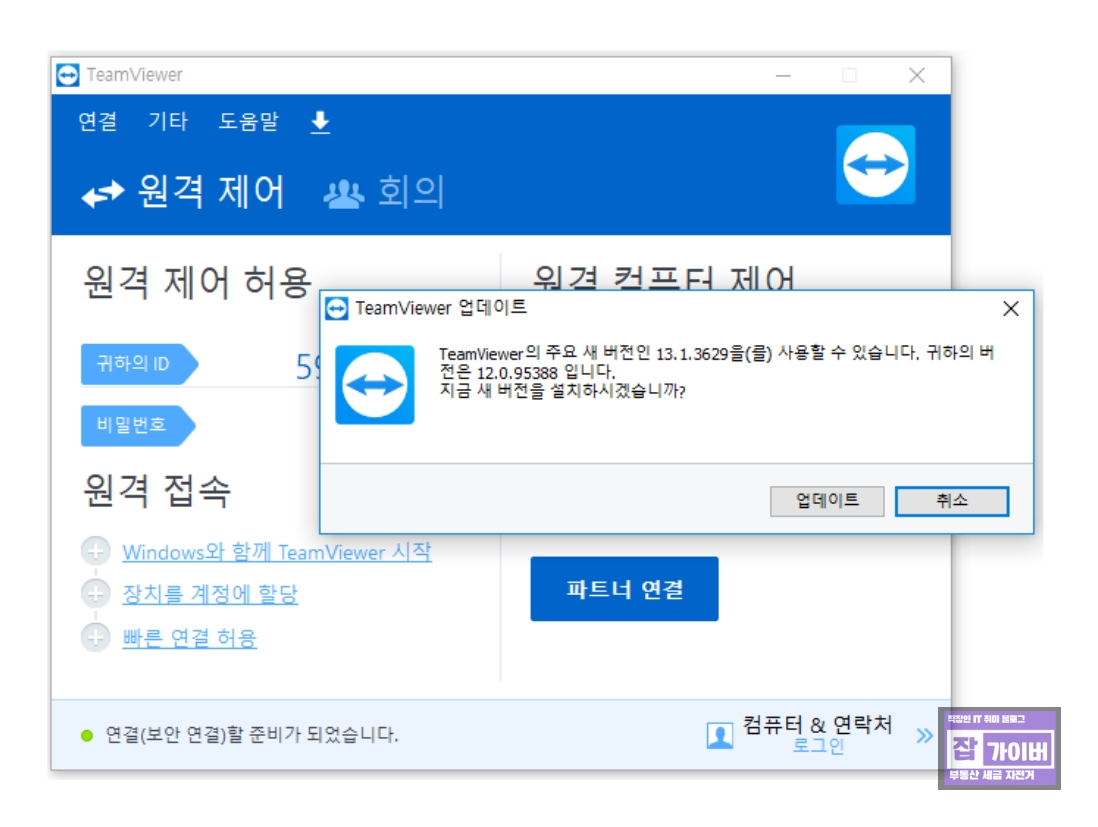Click the download arrow icon in menu bar
The image size is (1098, 827).
[x=320, y=122]
